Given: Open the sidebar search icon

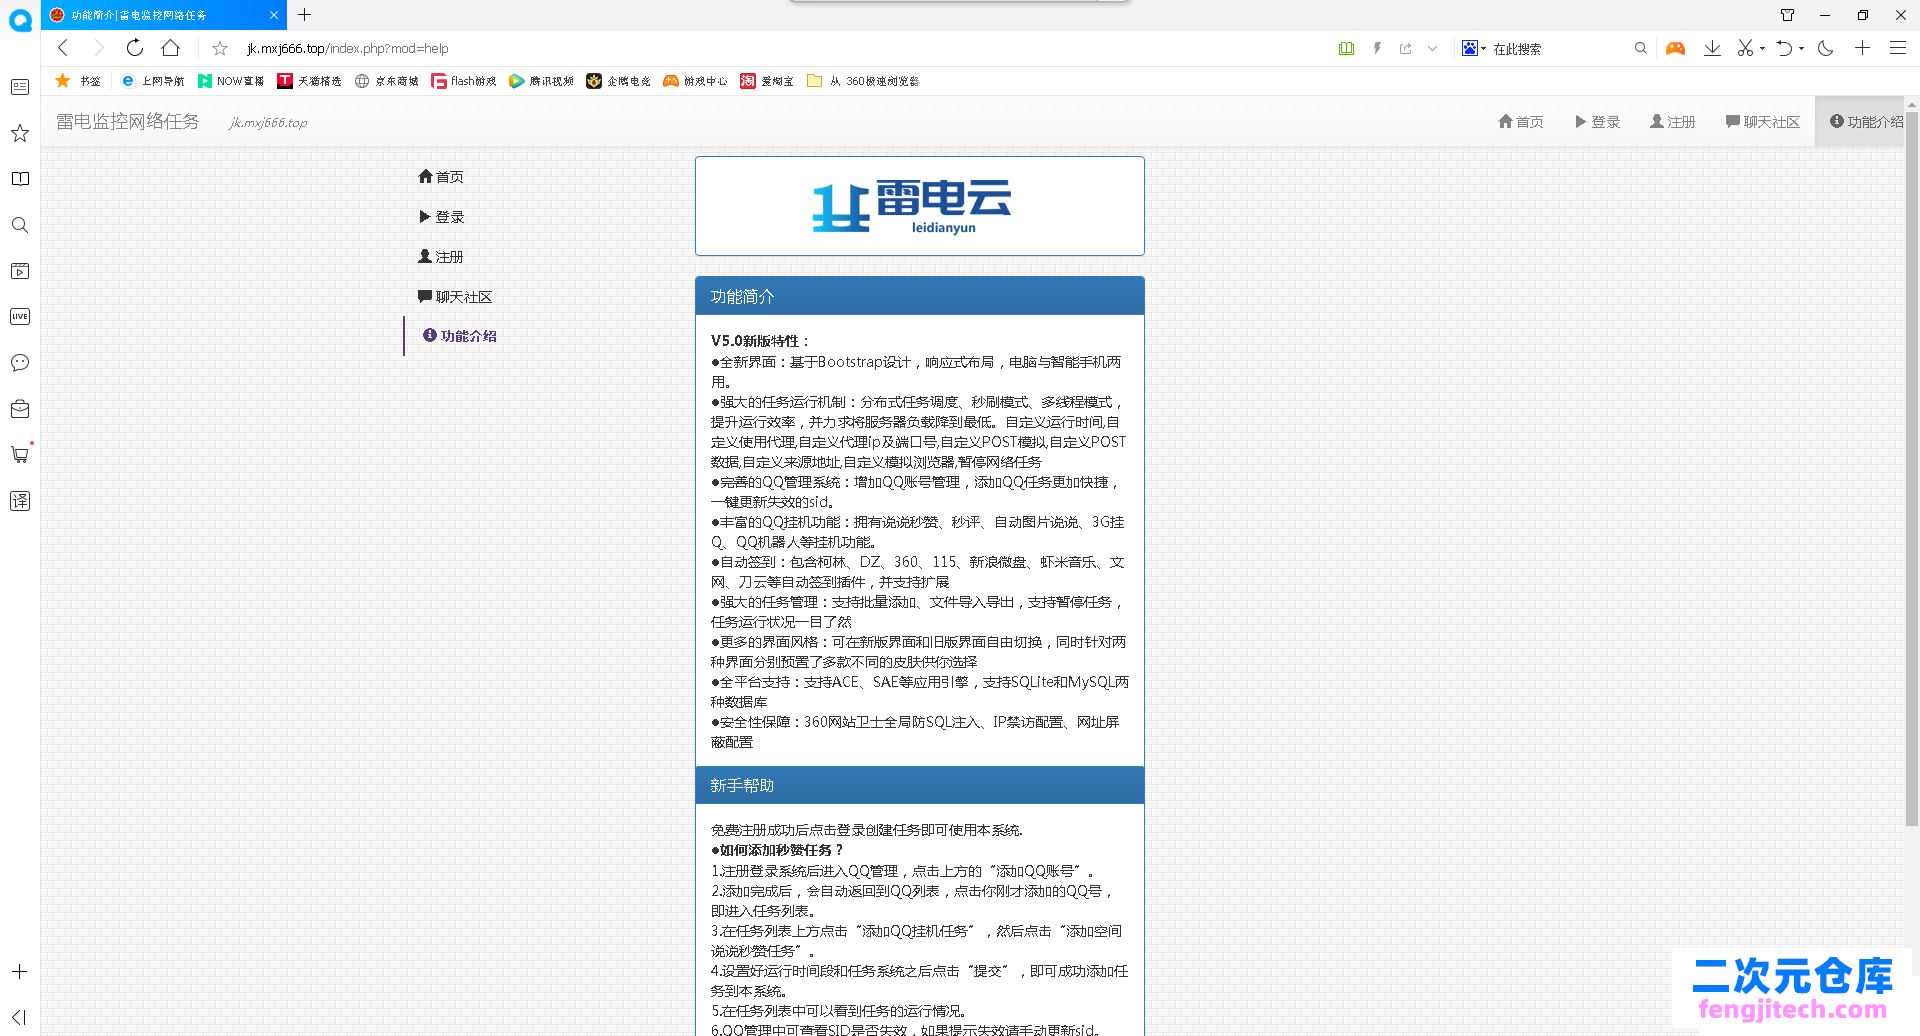Looking at the screenshot, I should coord(20,225).
